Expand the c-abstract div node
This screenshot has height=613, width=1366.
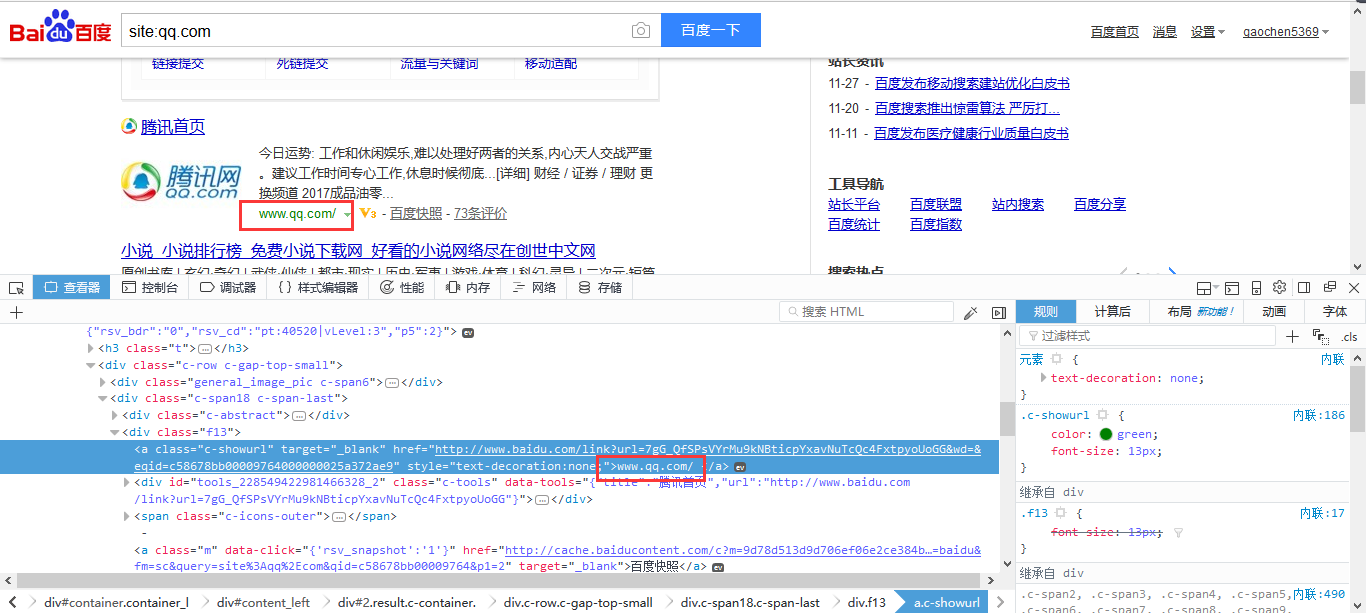(x=115, y=415)
